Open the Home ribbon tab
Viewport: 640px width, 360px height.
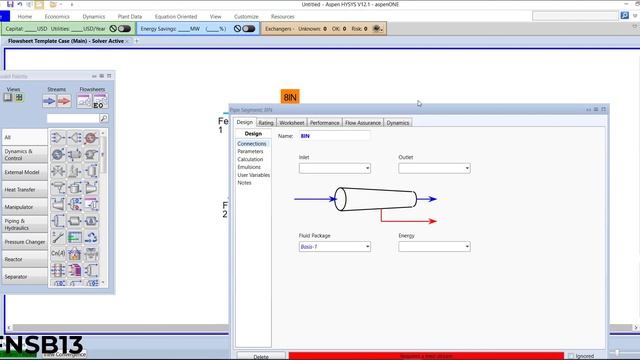pyautogui.click(x=24, y=16)
